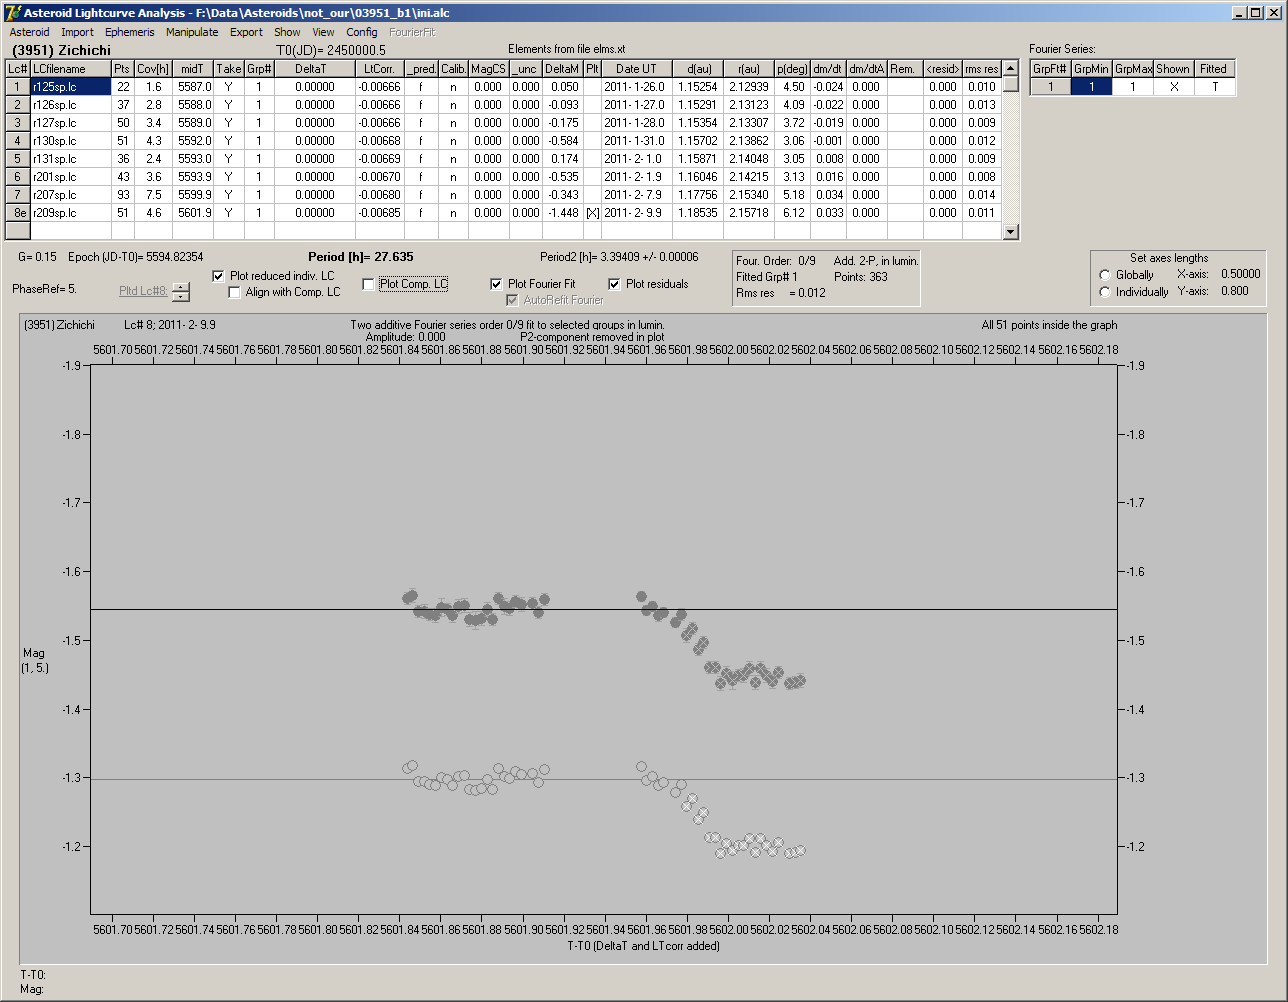Select file r125sp.lc in table
Screen dimensions: 1288x1002
tap(70, 87)
